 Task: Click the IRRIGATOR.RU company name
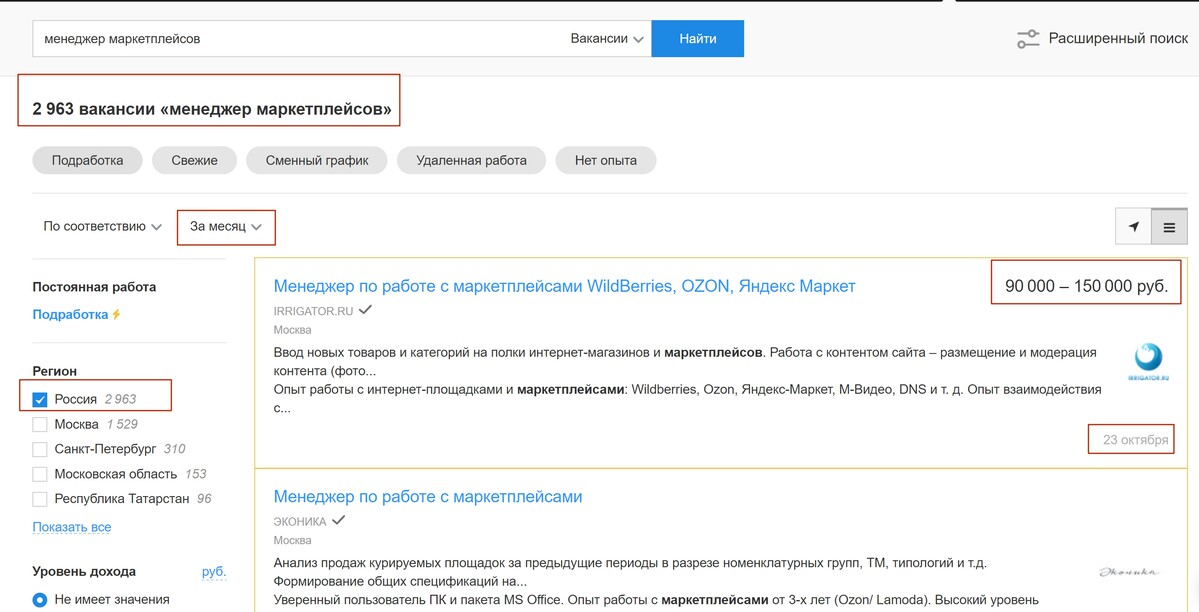pyautogui.click(x=314, y=311)
